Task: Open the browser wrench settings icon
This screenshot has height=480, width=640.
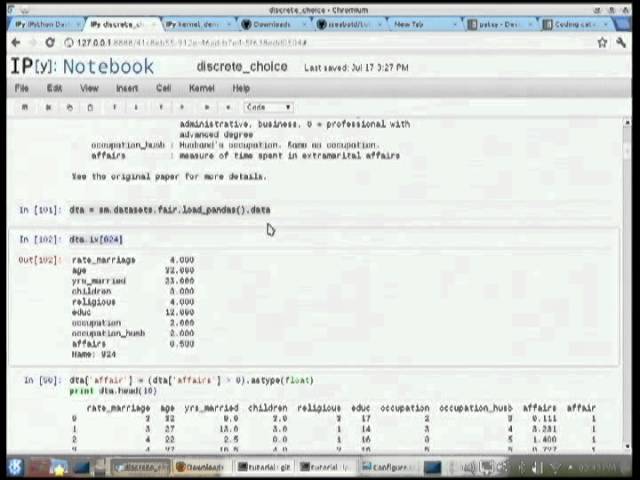Action: coord(621,42)
